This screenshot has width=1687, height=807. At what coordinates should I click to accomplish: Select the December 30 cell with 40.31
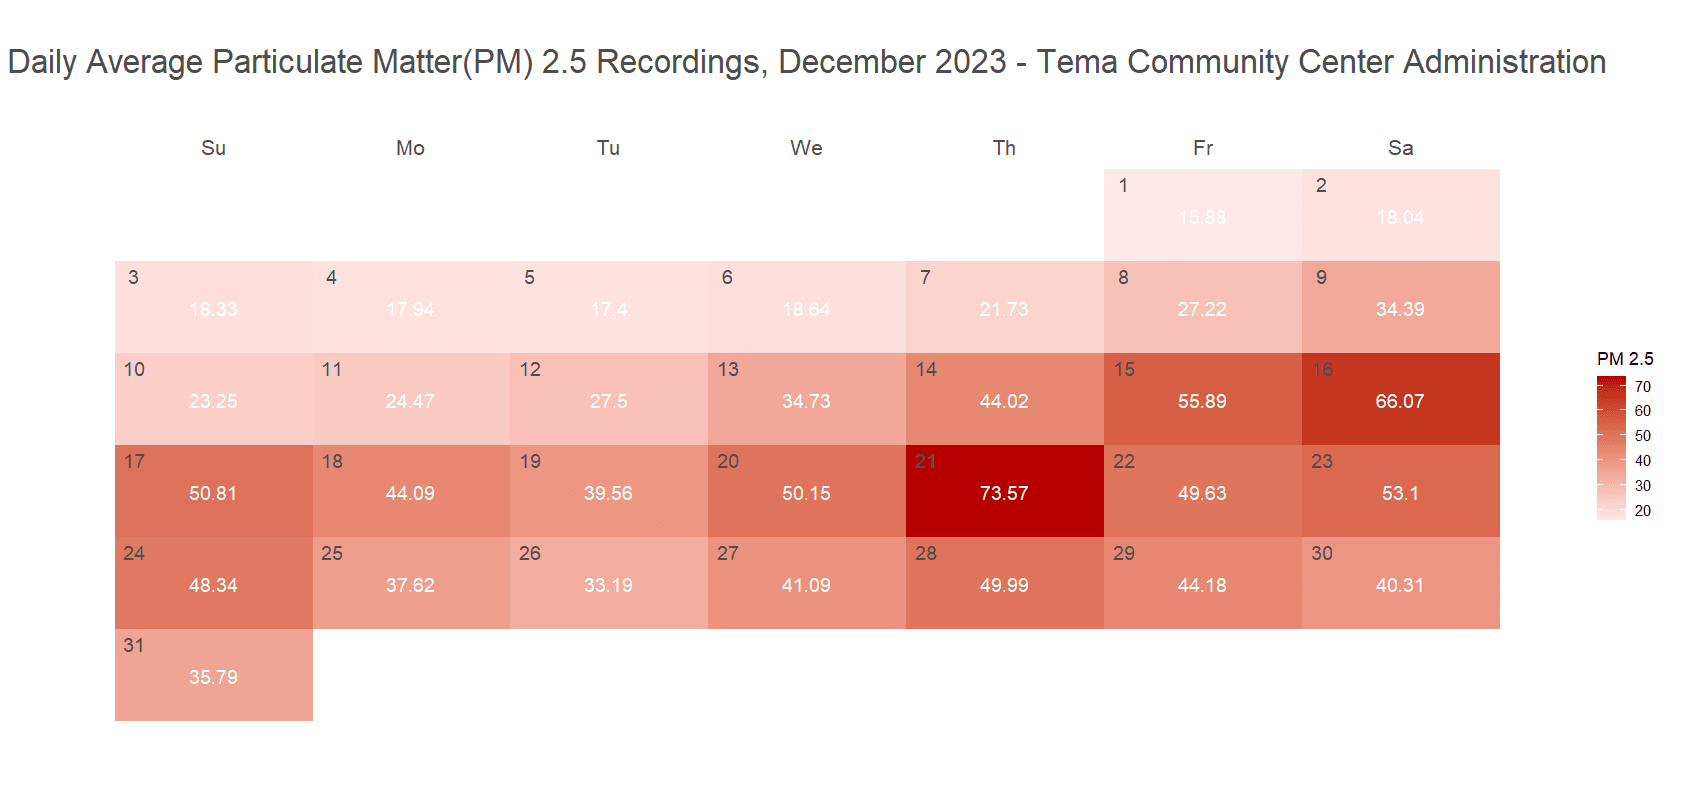click(1400, 583)
